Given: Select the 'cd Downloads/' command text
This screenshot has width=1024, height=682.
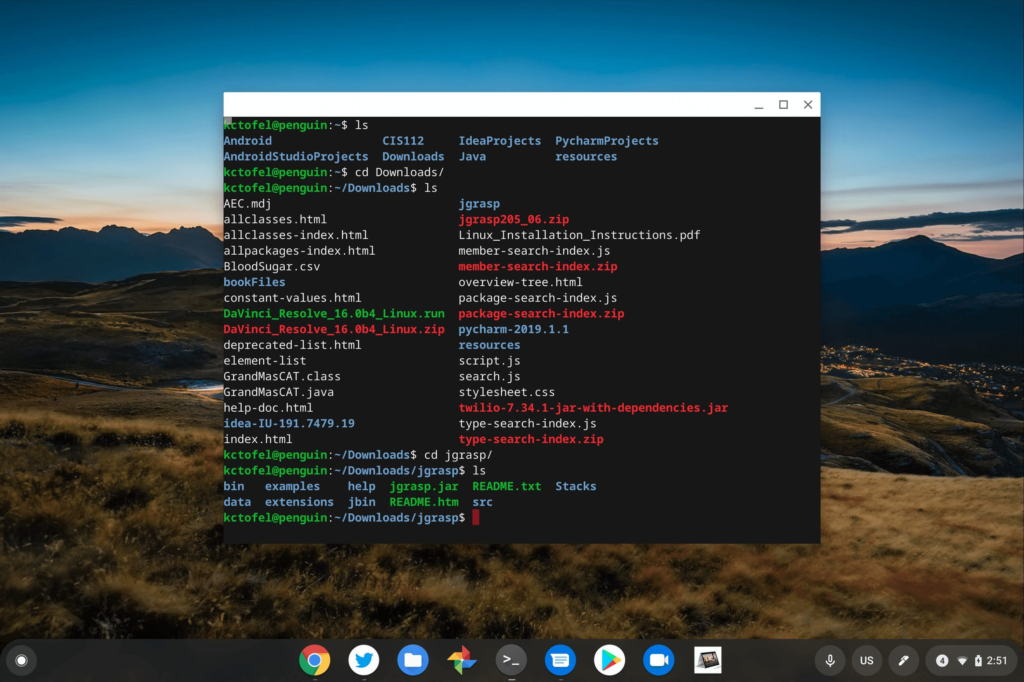Looking at the screenshot, I should tap(399, 172).
